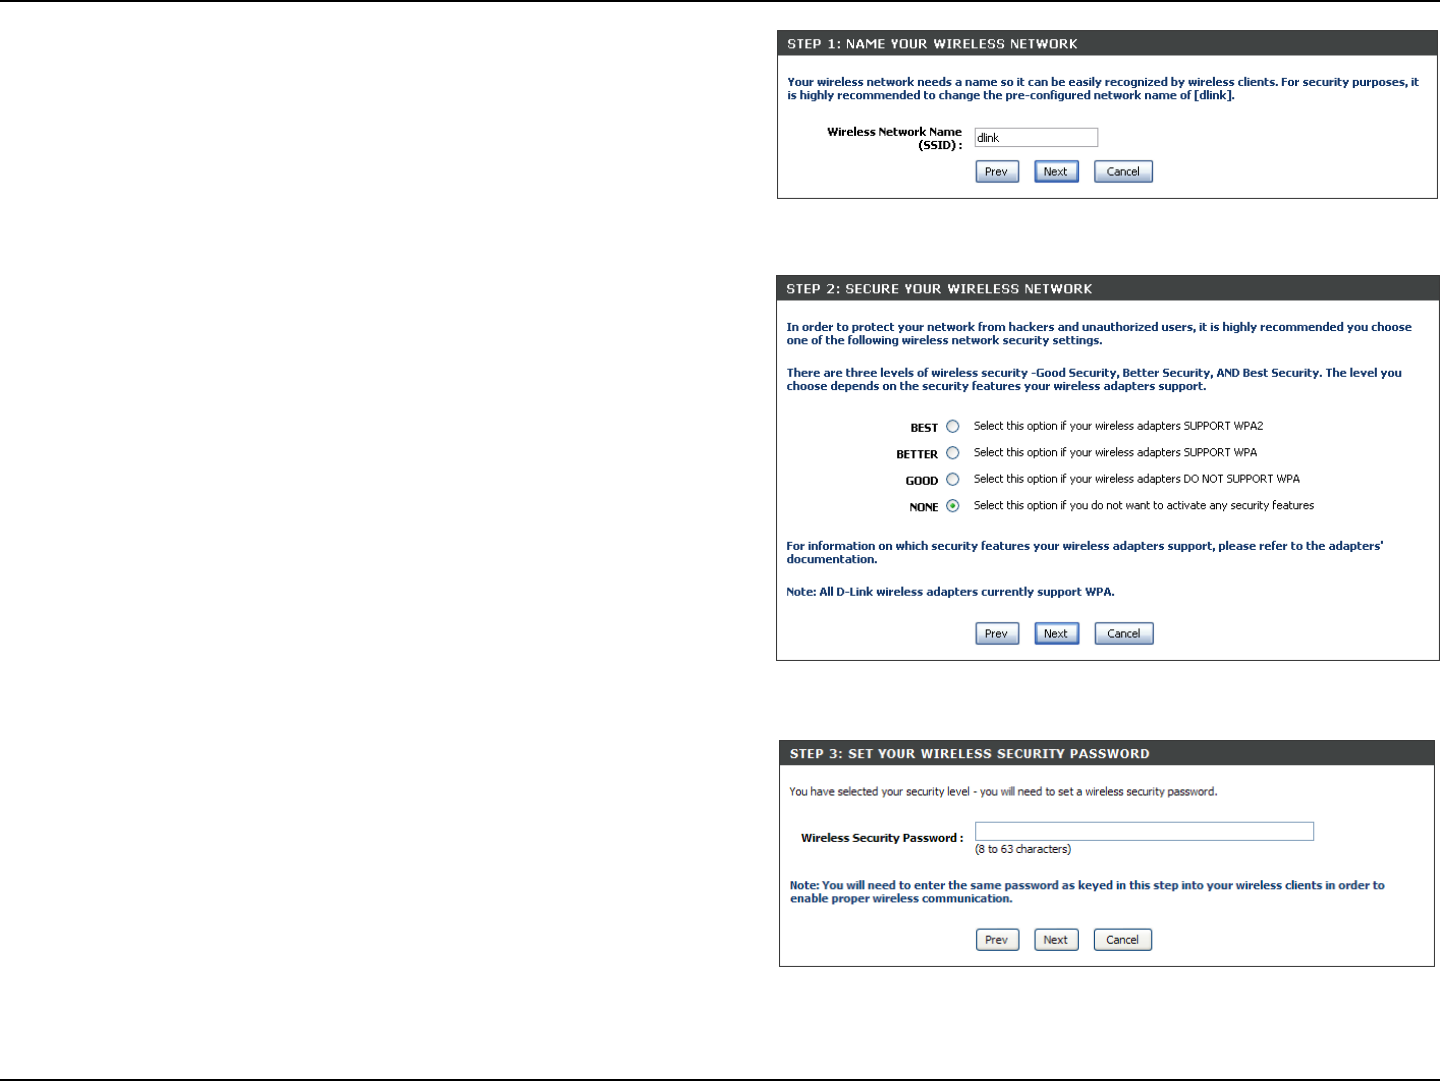Click Prev in Step 2 panel
Image resolution: width=1441 pixels, height=1081 pixels.
pos(997,634)
